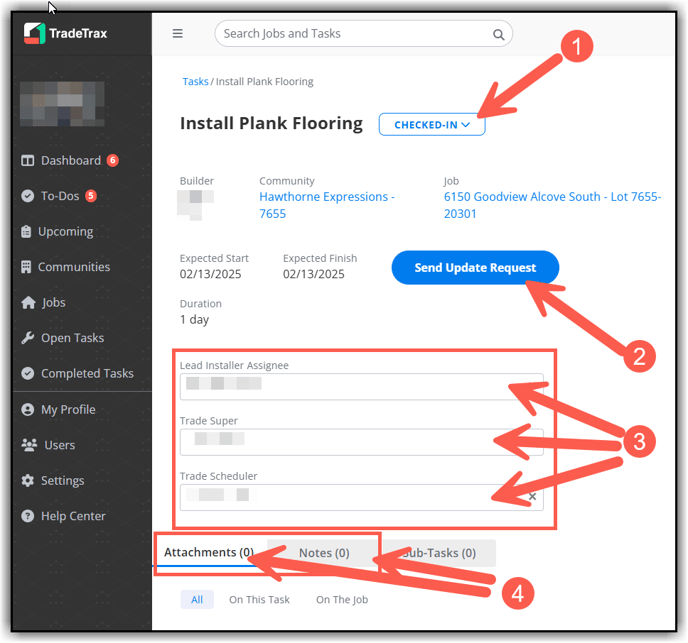Click the Install Plank Flooring heading
This screenshot has width=688, height=643.
tap(271, 123)
